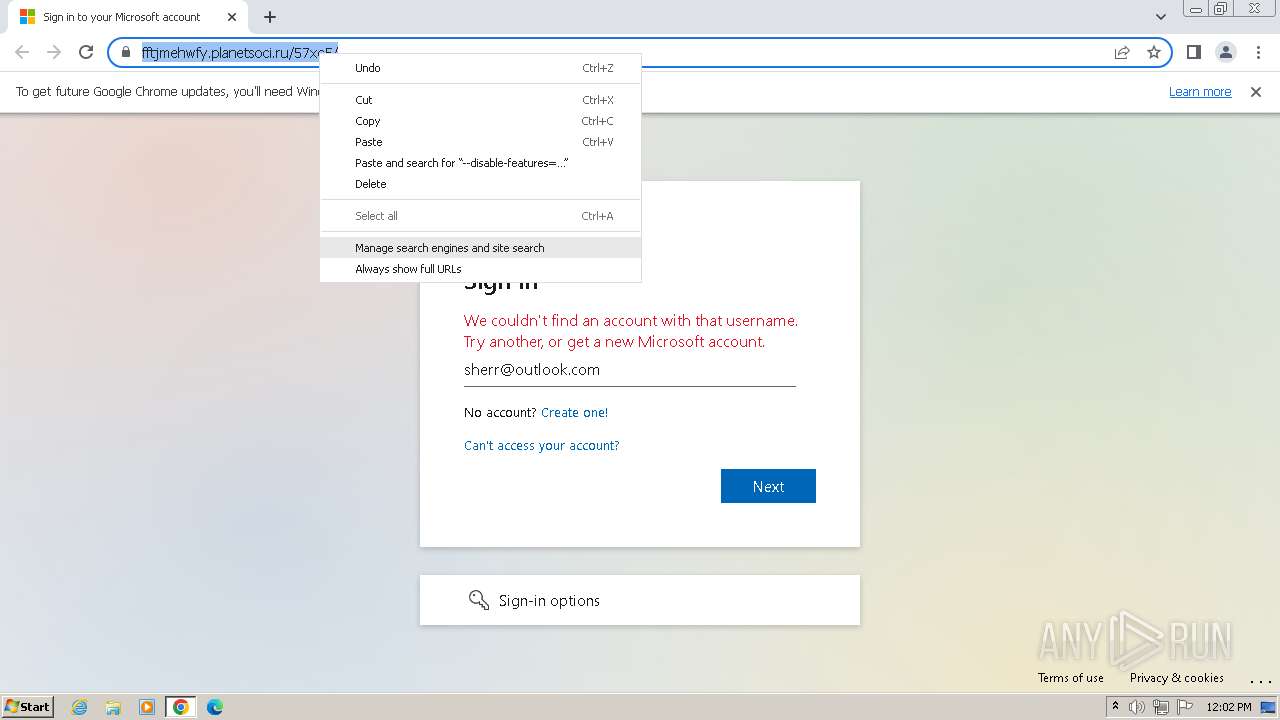1280x720 pixels.
Task: Open the volume speaker tray icon
Action: tap(1136, 707)
